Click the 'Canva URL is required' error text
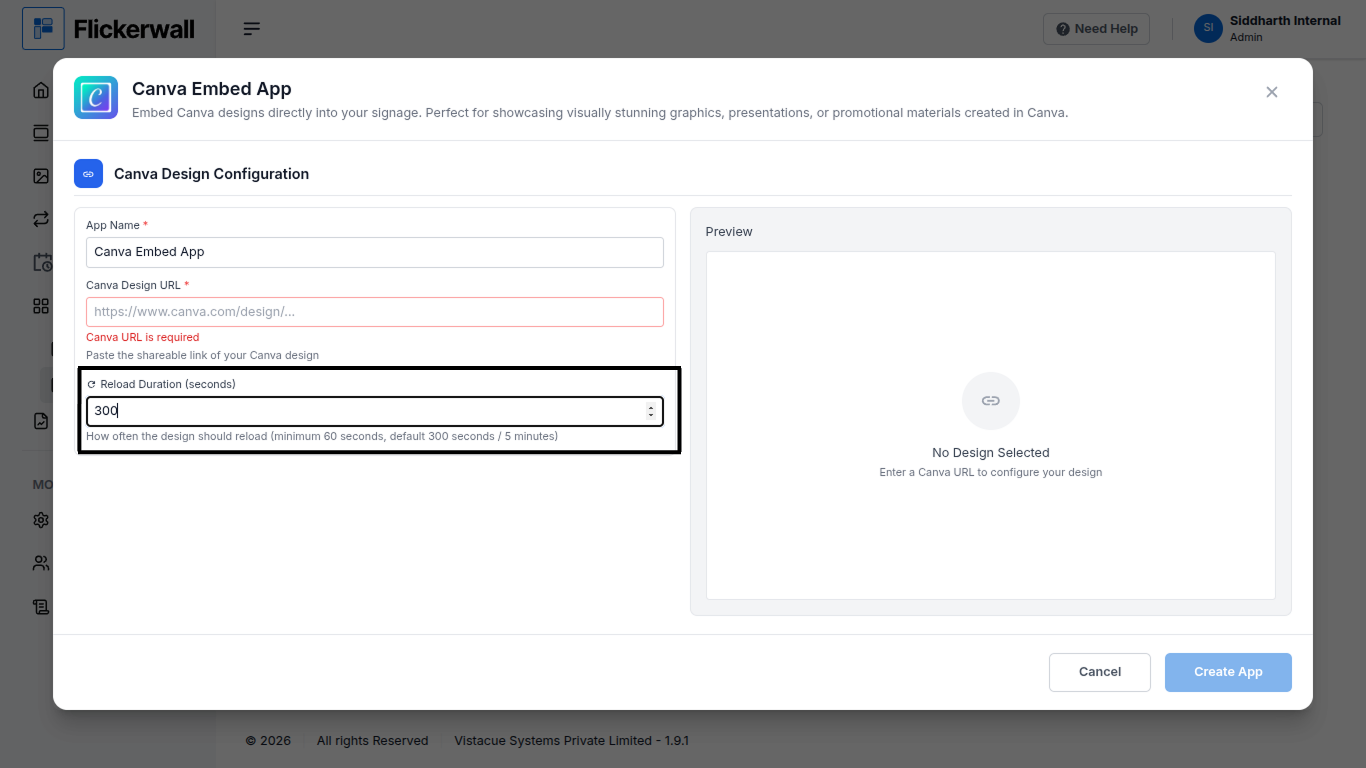The width and height of the screenshot is (1366, 768). pos(143,337)
